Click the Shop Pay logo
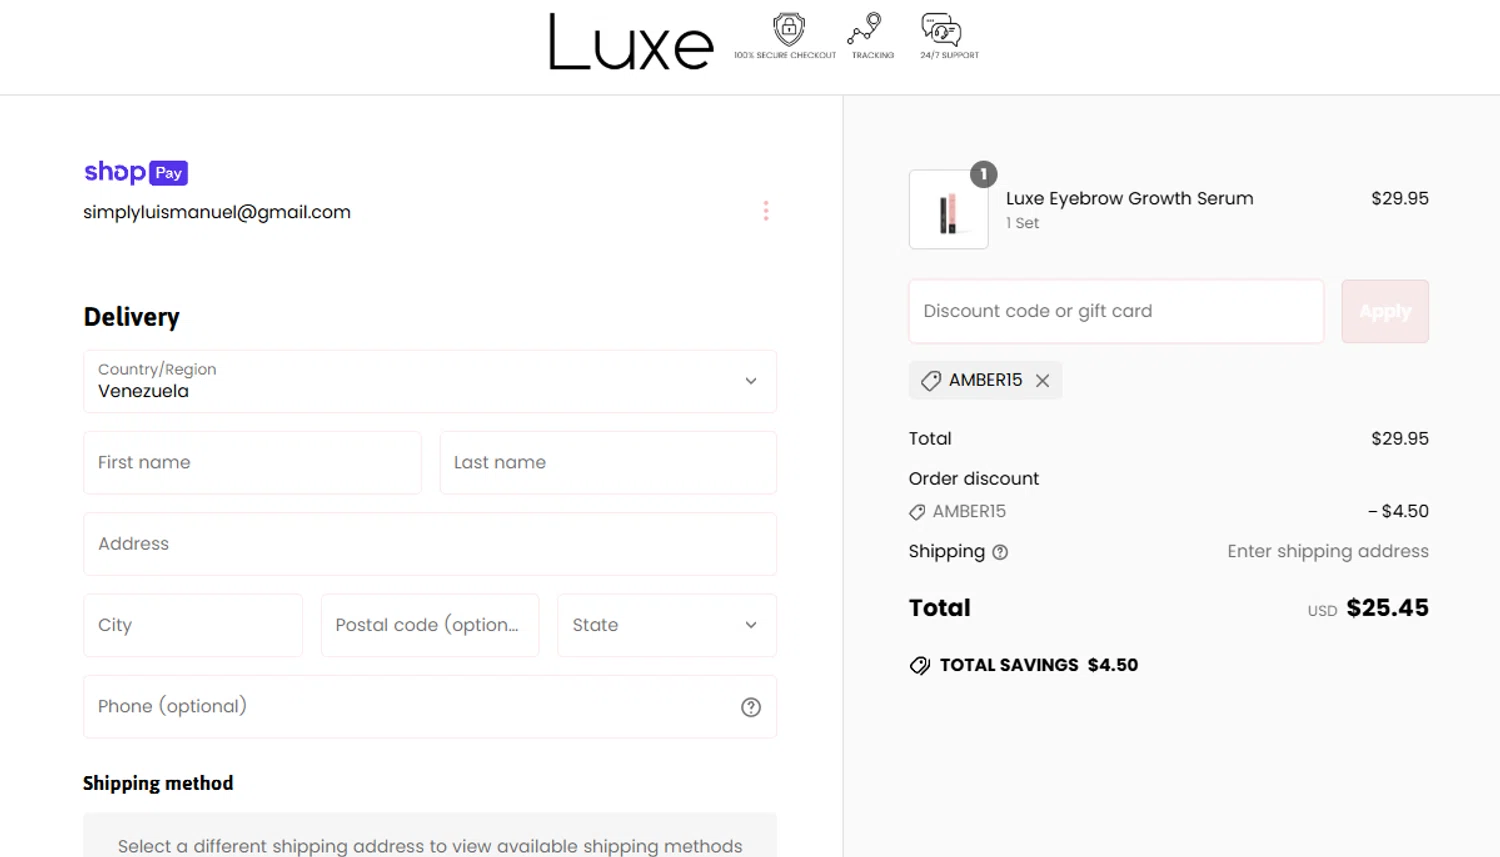Screen dimensions: 1500x857 (136, 172)
